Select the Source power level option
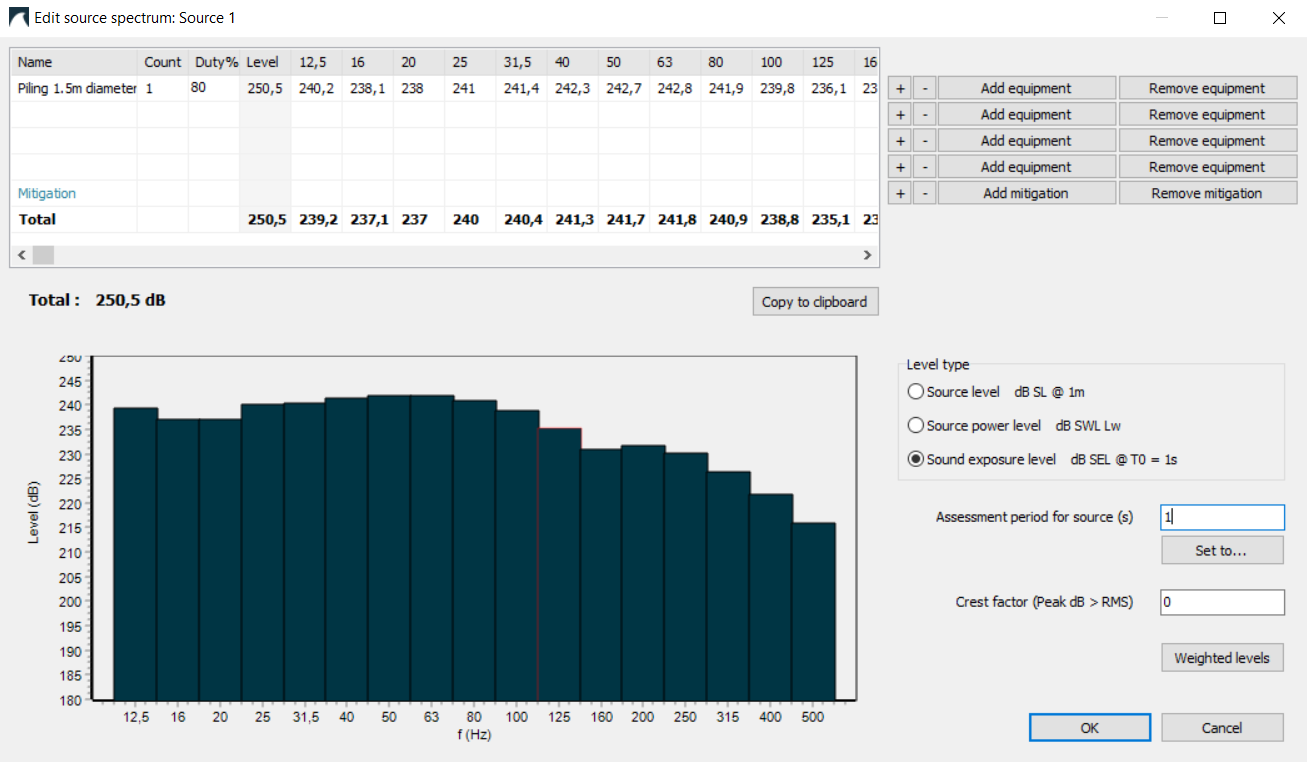Screen dimensions: 1307x762 915,426
